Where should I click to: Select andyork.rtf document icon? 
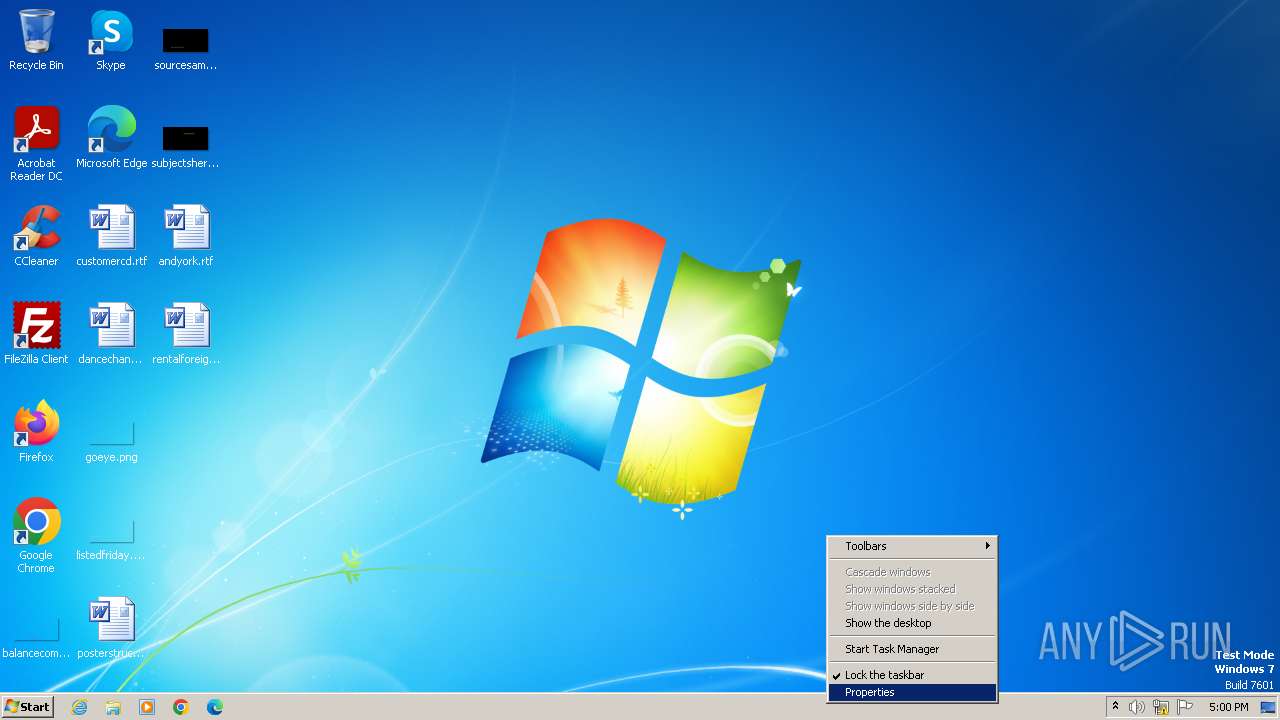[185, 236]
